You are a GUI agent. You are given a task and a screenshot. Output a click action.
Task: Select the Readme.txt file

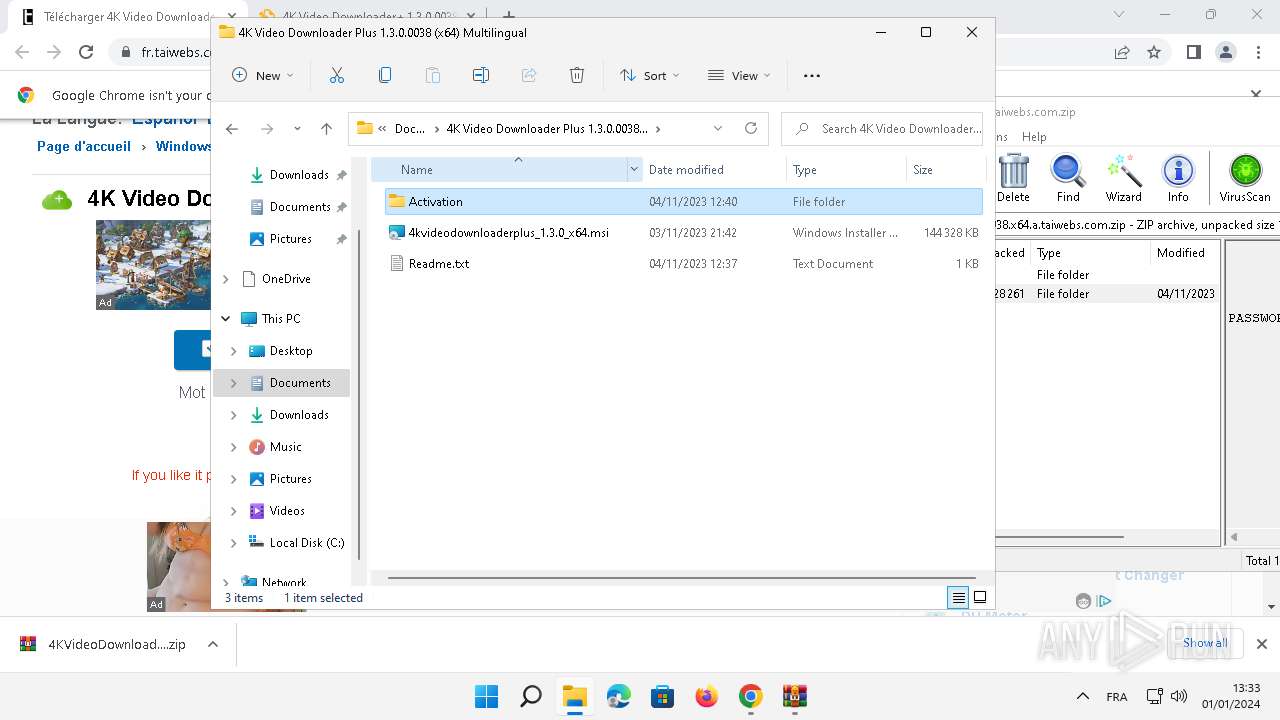[684, 264]
